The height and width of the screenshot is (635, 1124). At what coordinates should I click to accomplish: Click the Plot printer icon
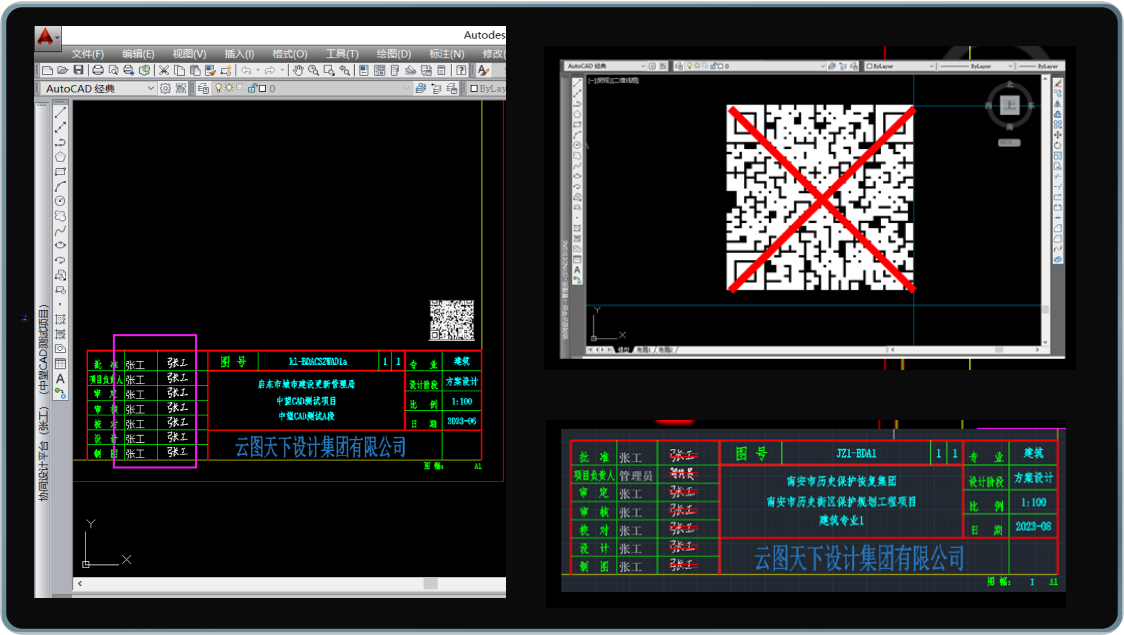(97, 70)
